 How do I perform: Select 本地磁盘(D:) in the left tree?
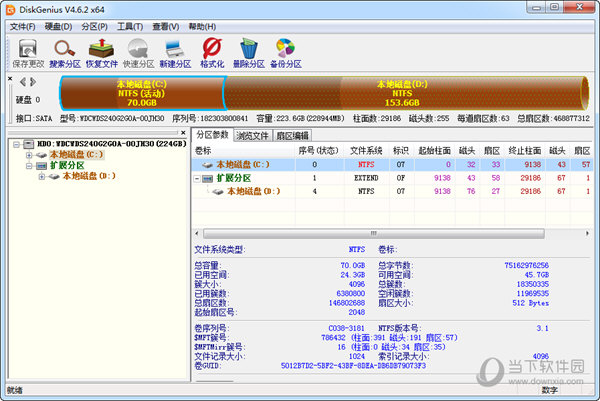(89, 176)
